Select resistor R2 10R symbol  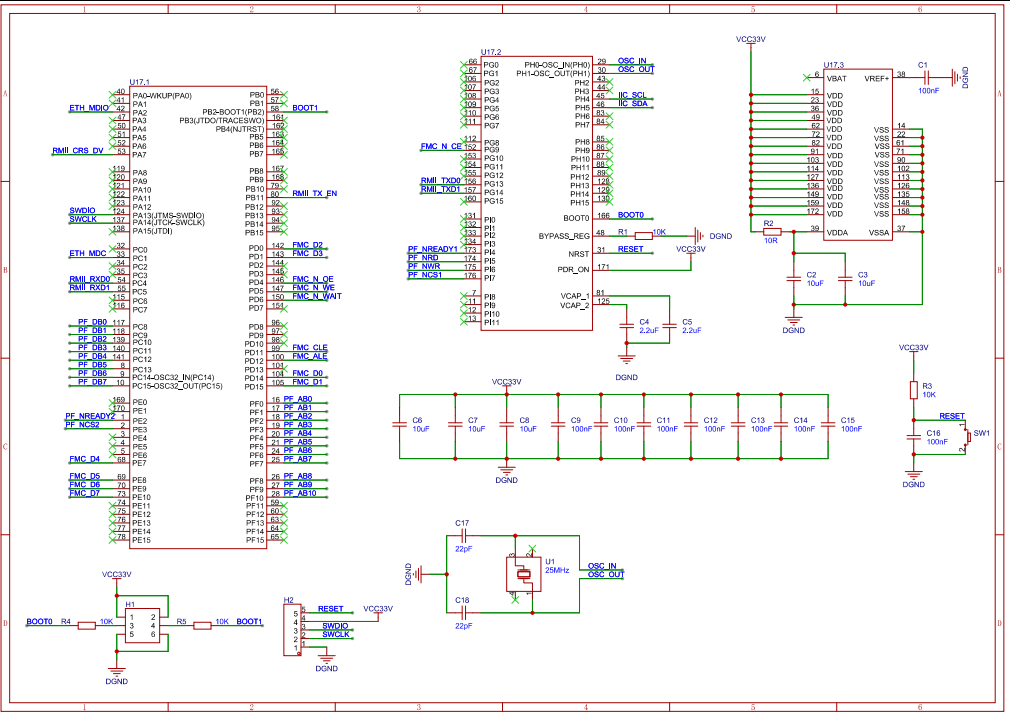pyautogui.click(x=770, y=230)
